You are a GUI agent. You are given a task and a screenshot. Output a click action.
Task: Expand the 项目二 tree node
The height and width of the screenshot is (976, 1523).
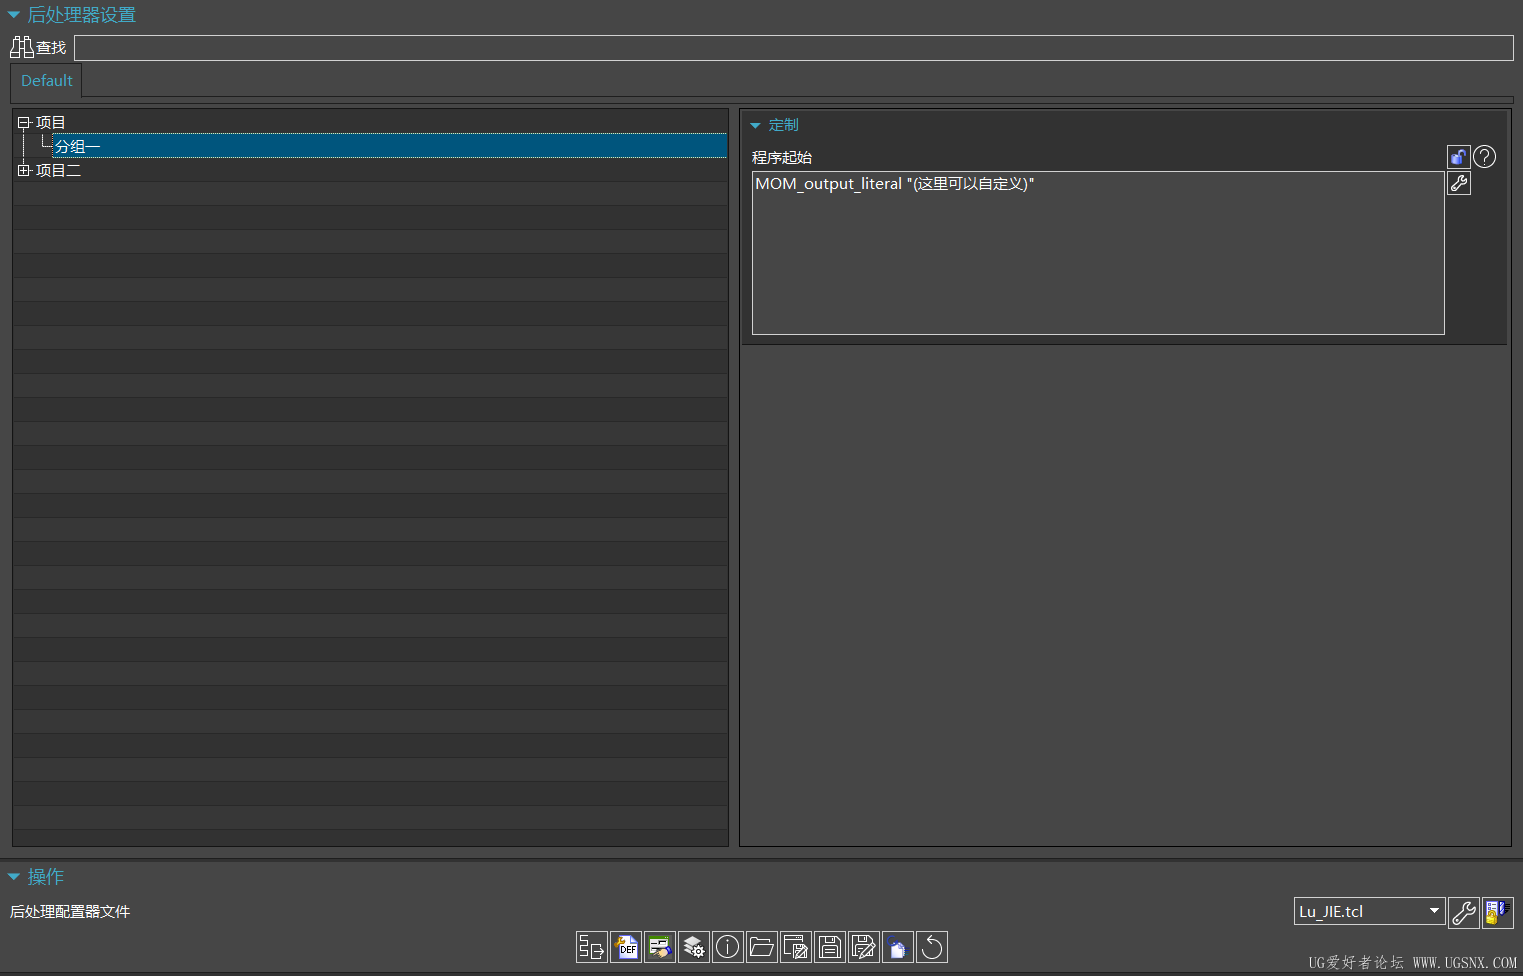(x=24, y=171)
